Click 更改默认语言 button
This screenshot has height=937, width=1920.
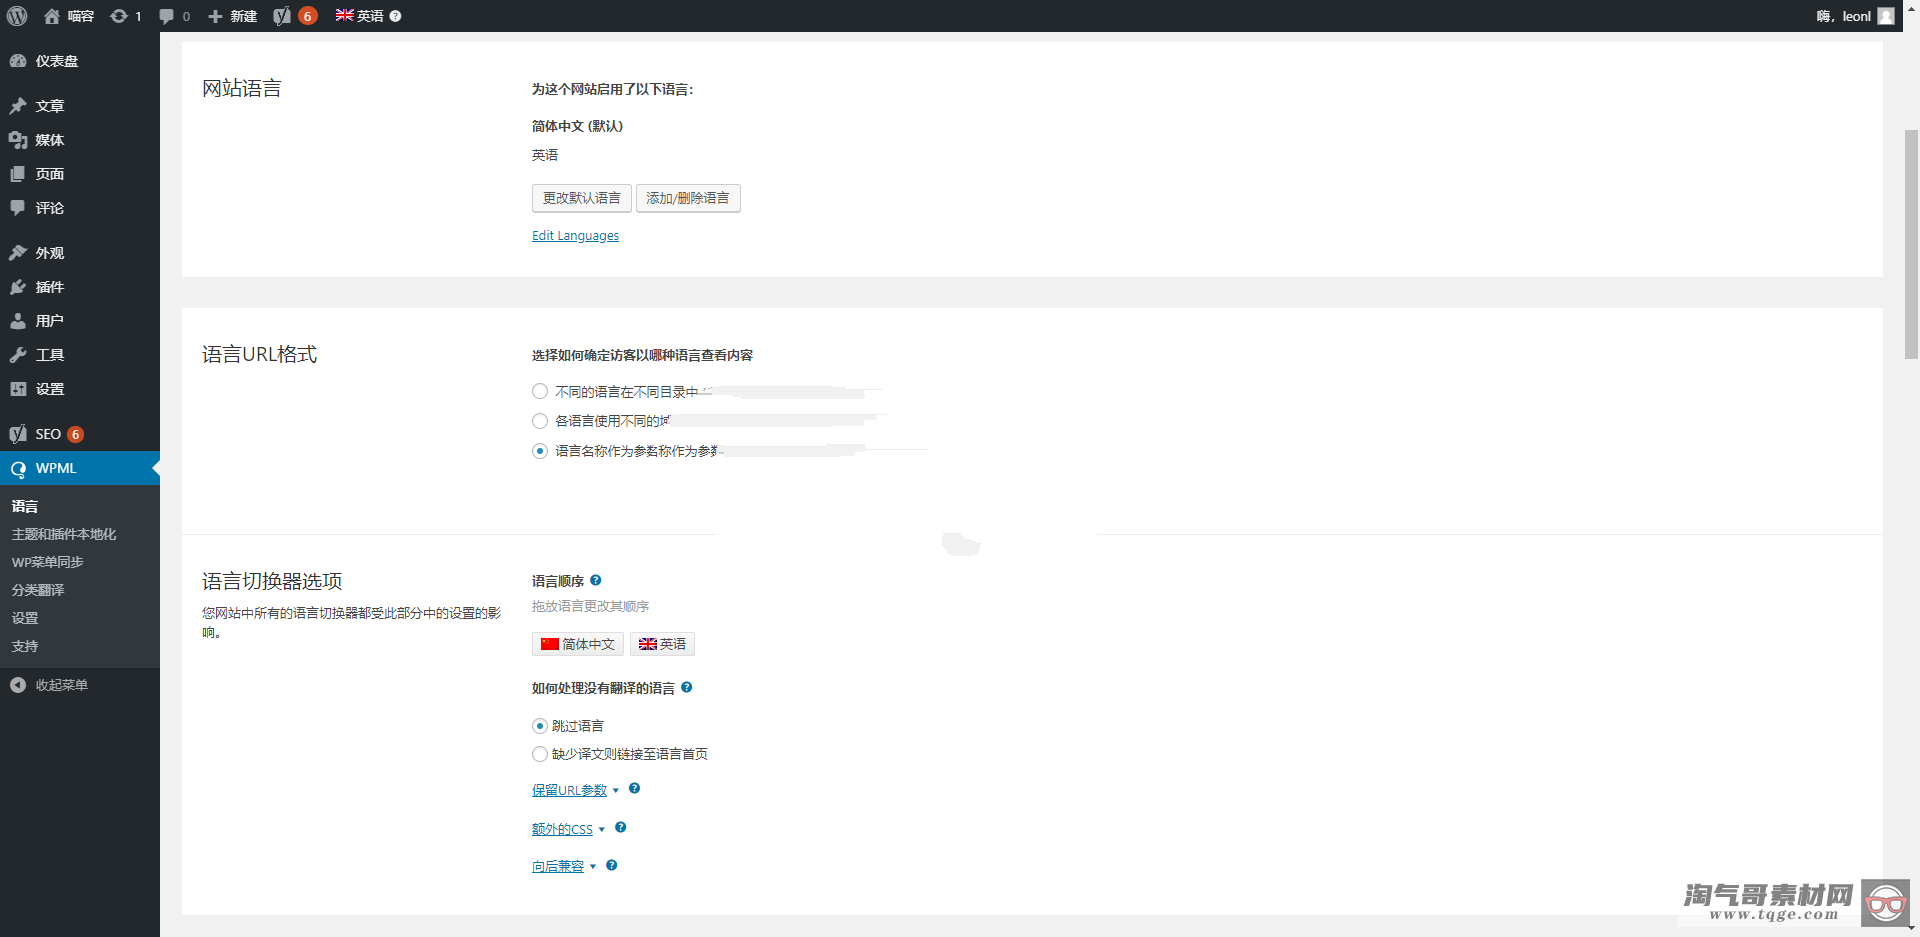click(x=582, y=198)
